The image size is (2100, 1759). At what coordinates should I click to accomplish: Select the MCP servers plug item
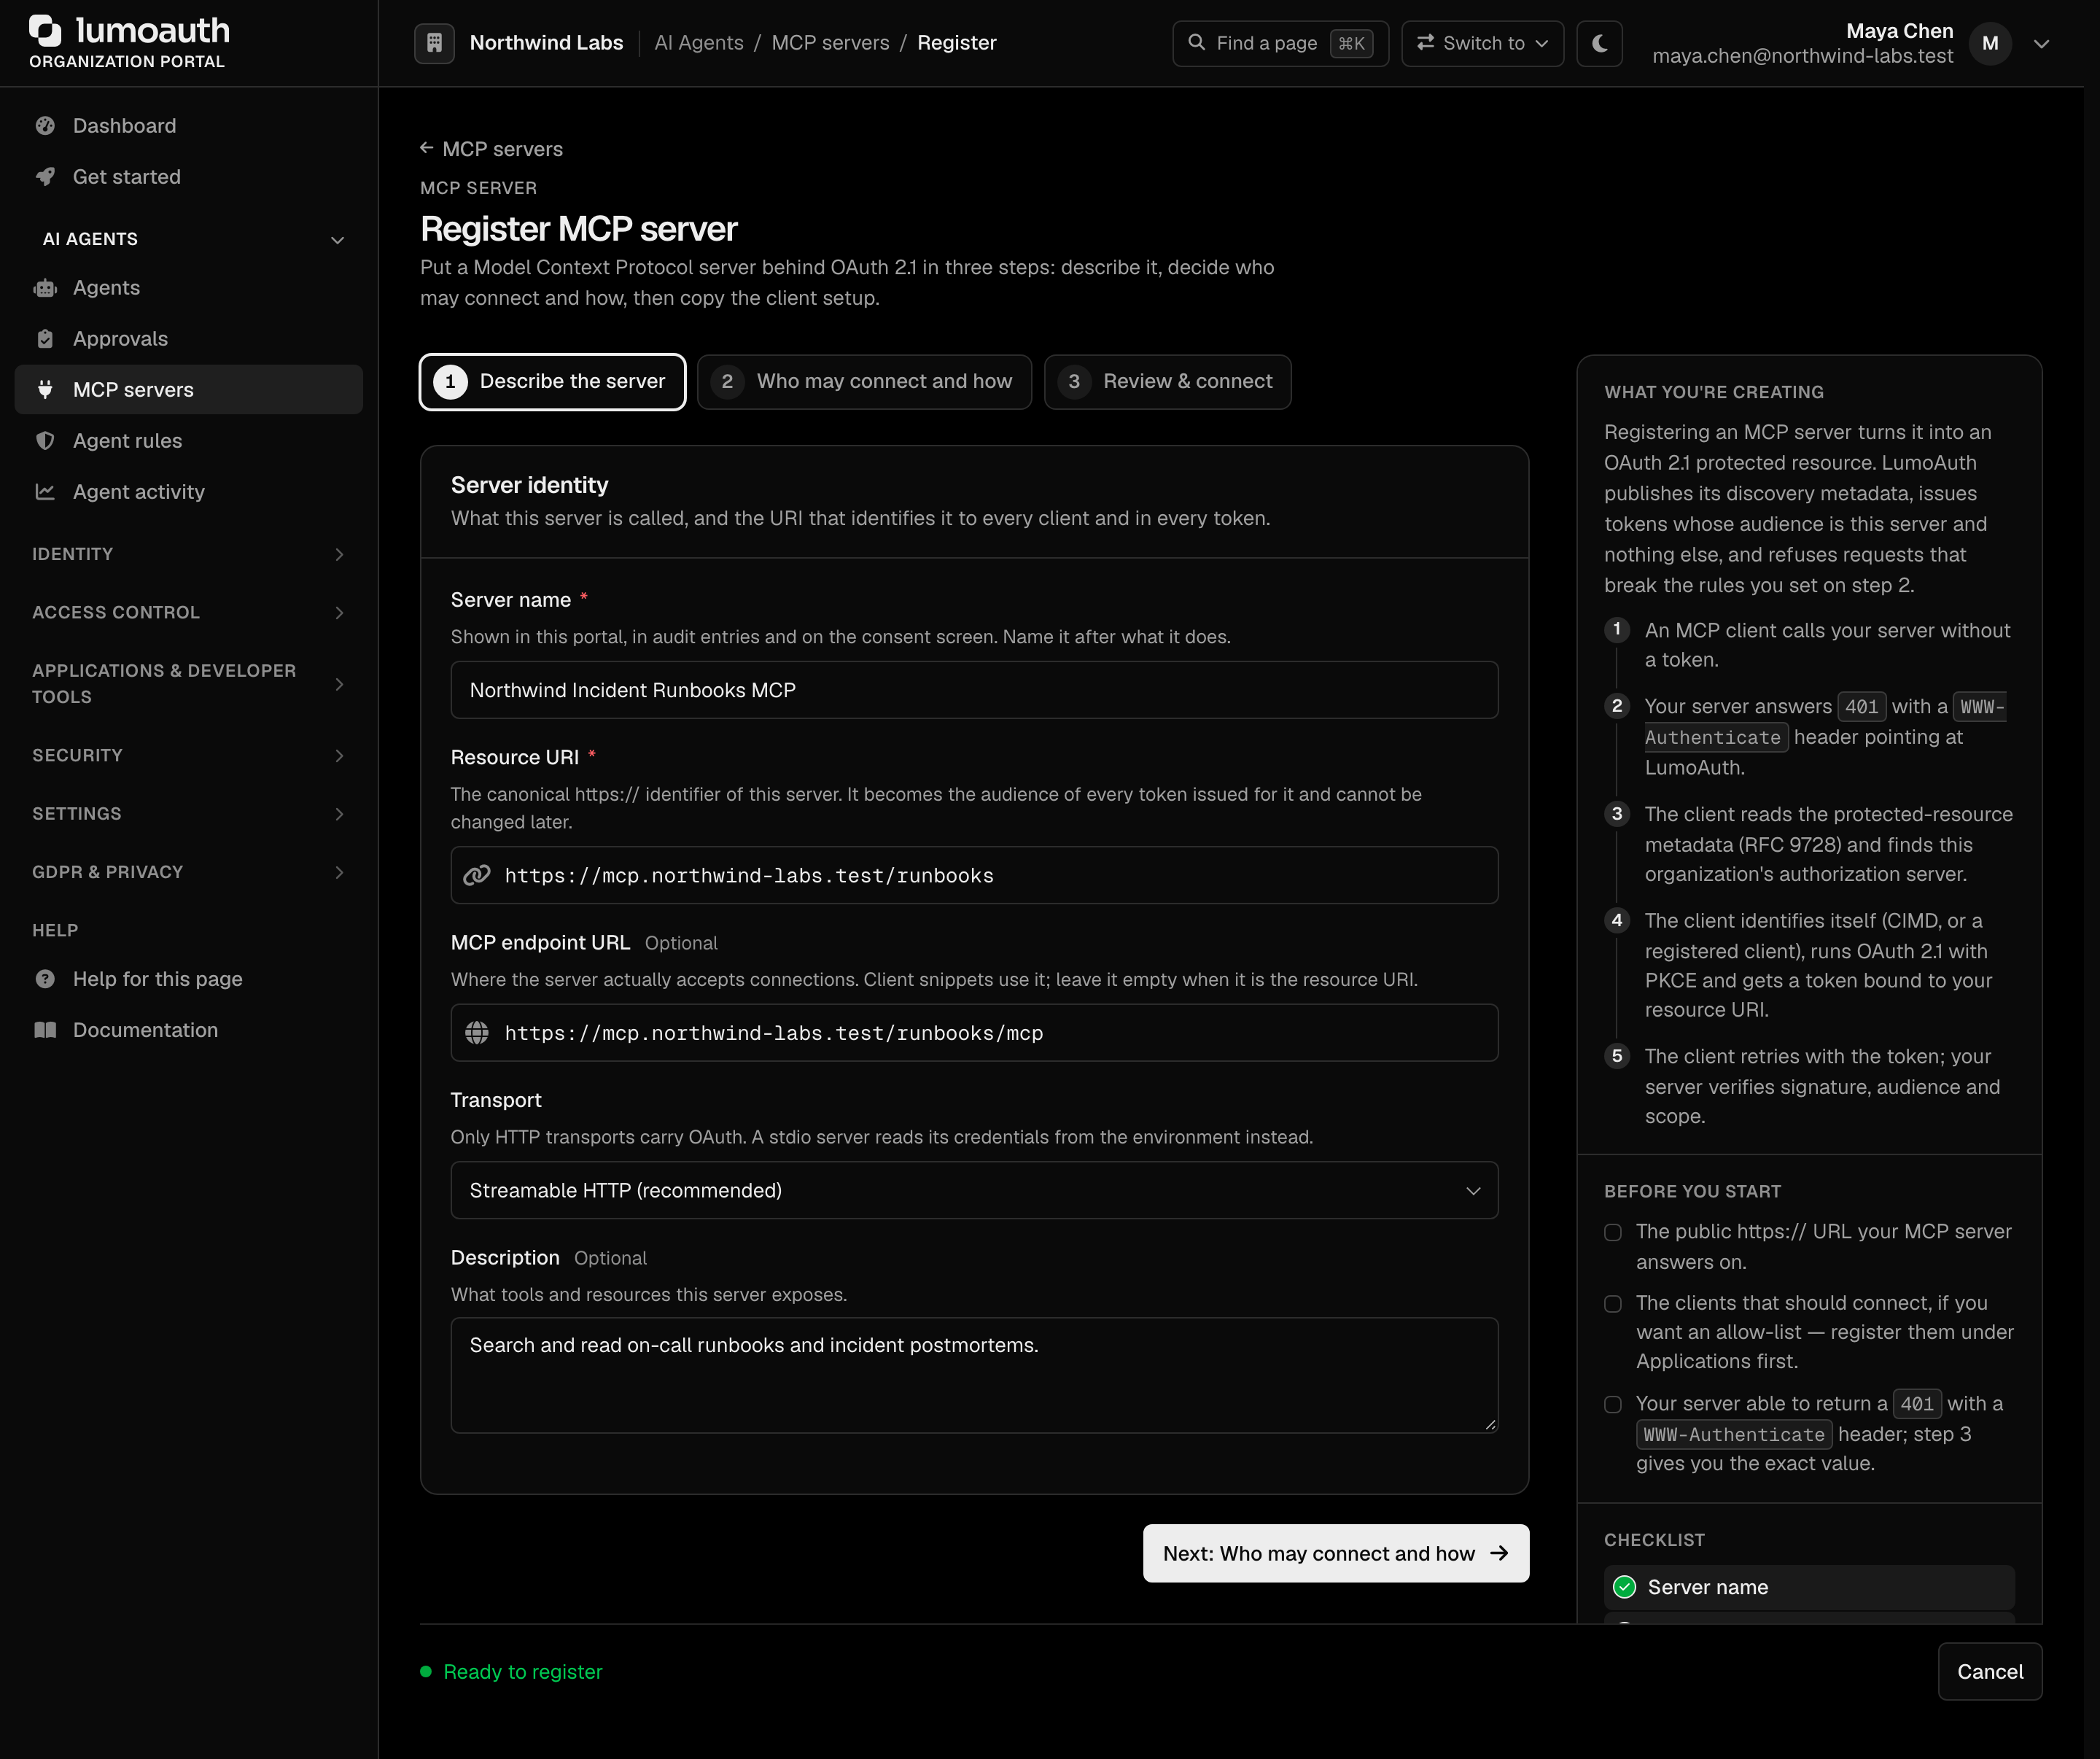click(x=189, y=389)
